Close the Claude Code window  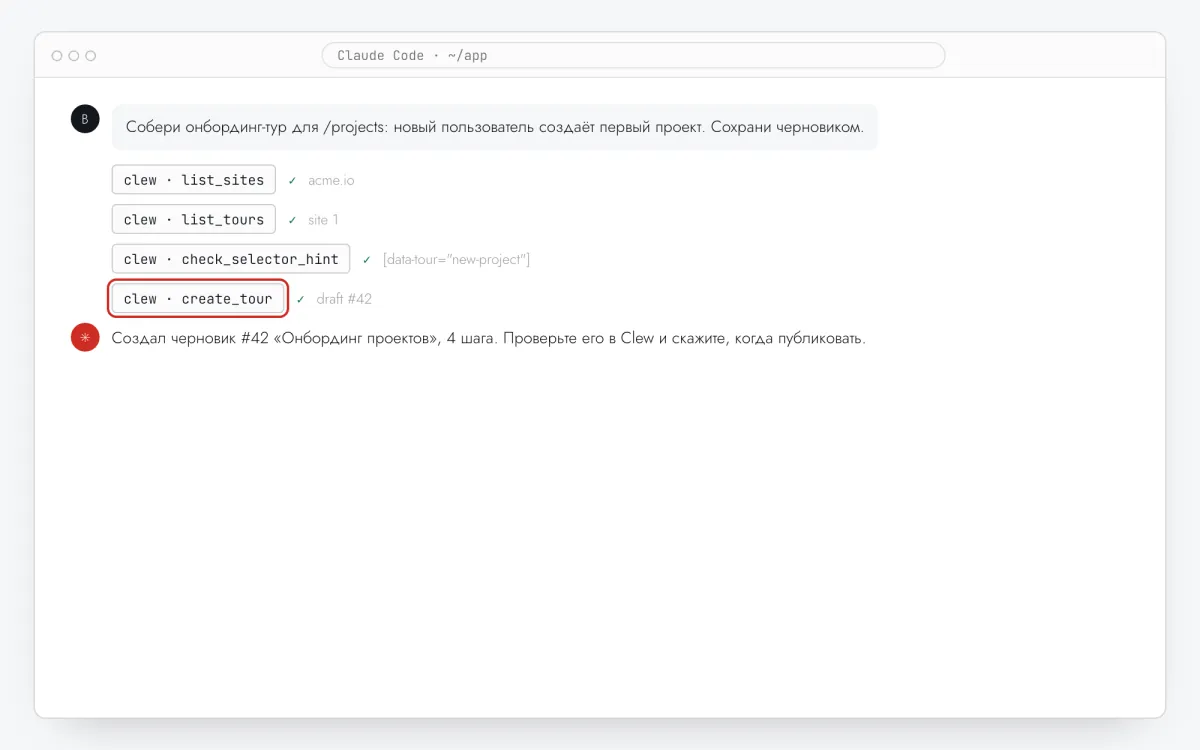pyautogui.click(x=56, y=56)
